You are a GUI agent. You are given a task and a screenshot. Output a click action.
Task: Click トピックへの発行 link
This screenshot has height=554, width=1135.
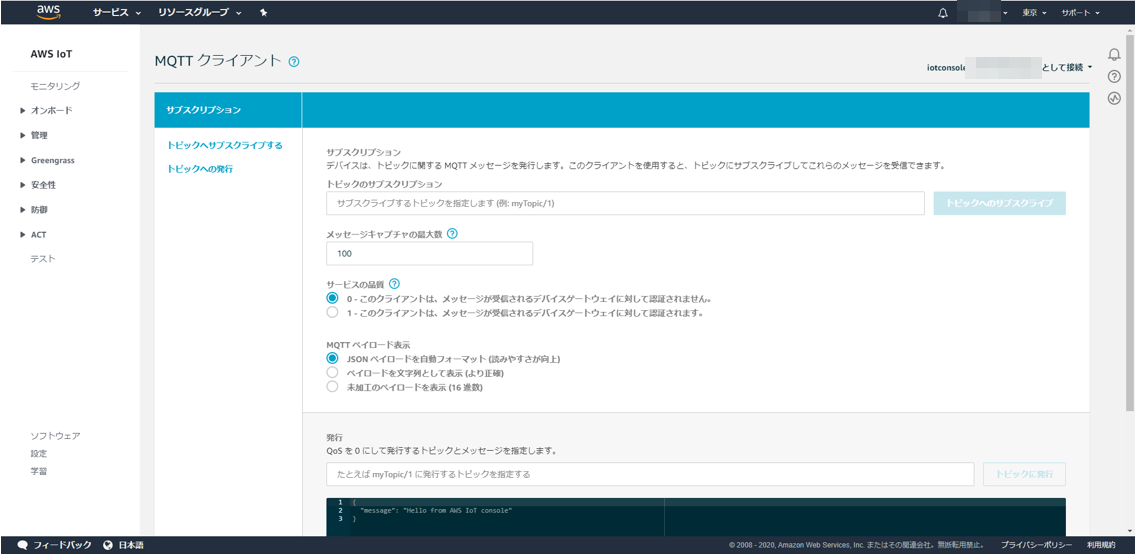200,169
